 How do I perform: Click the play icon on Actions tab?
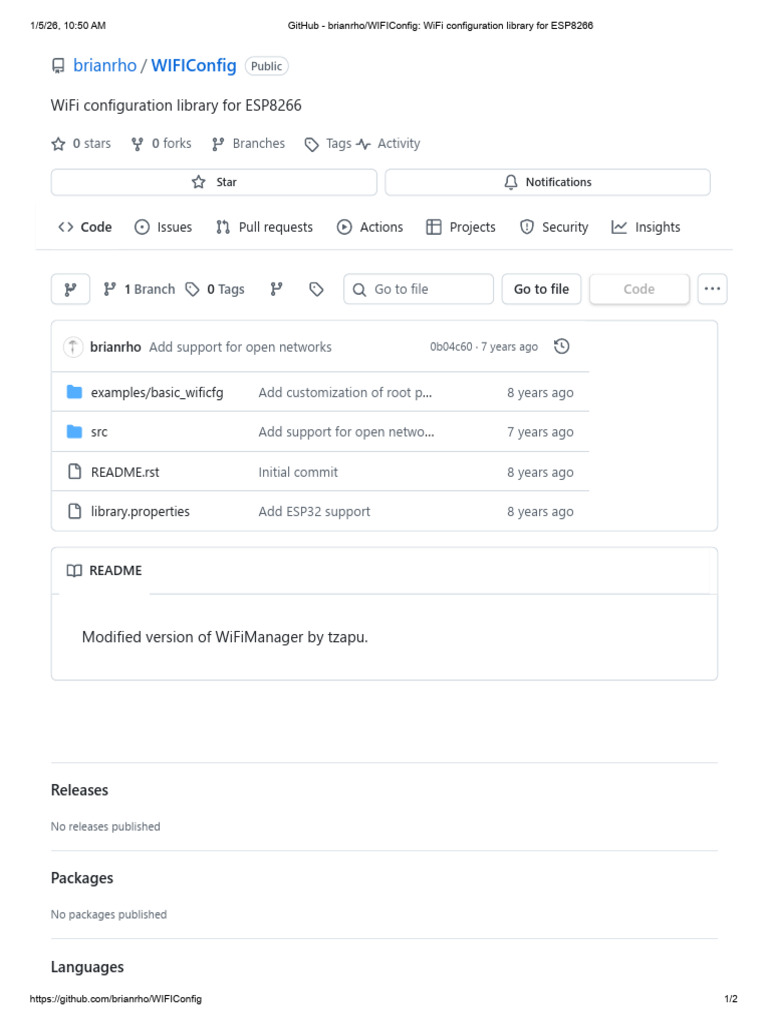point(344,227)
